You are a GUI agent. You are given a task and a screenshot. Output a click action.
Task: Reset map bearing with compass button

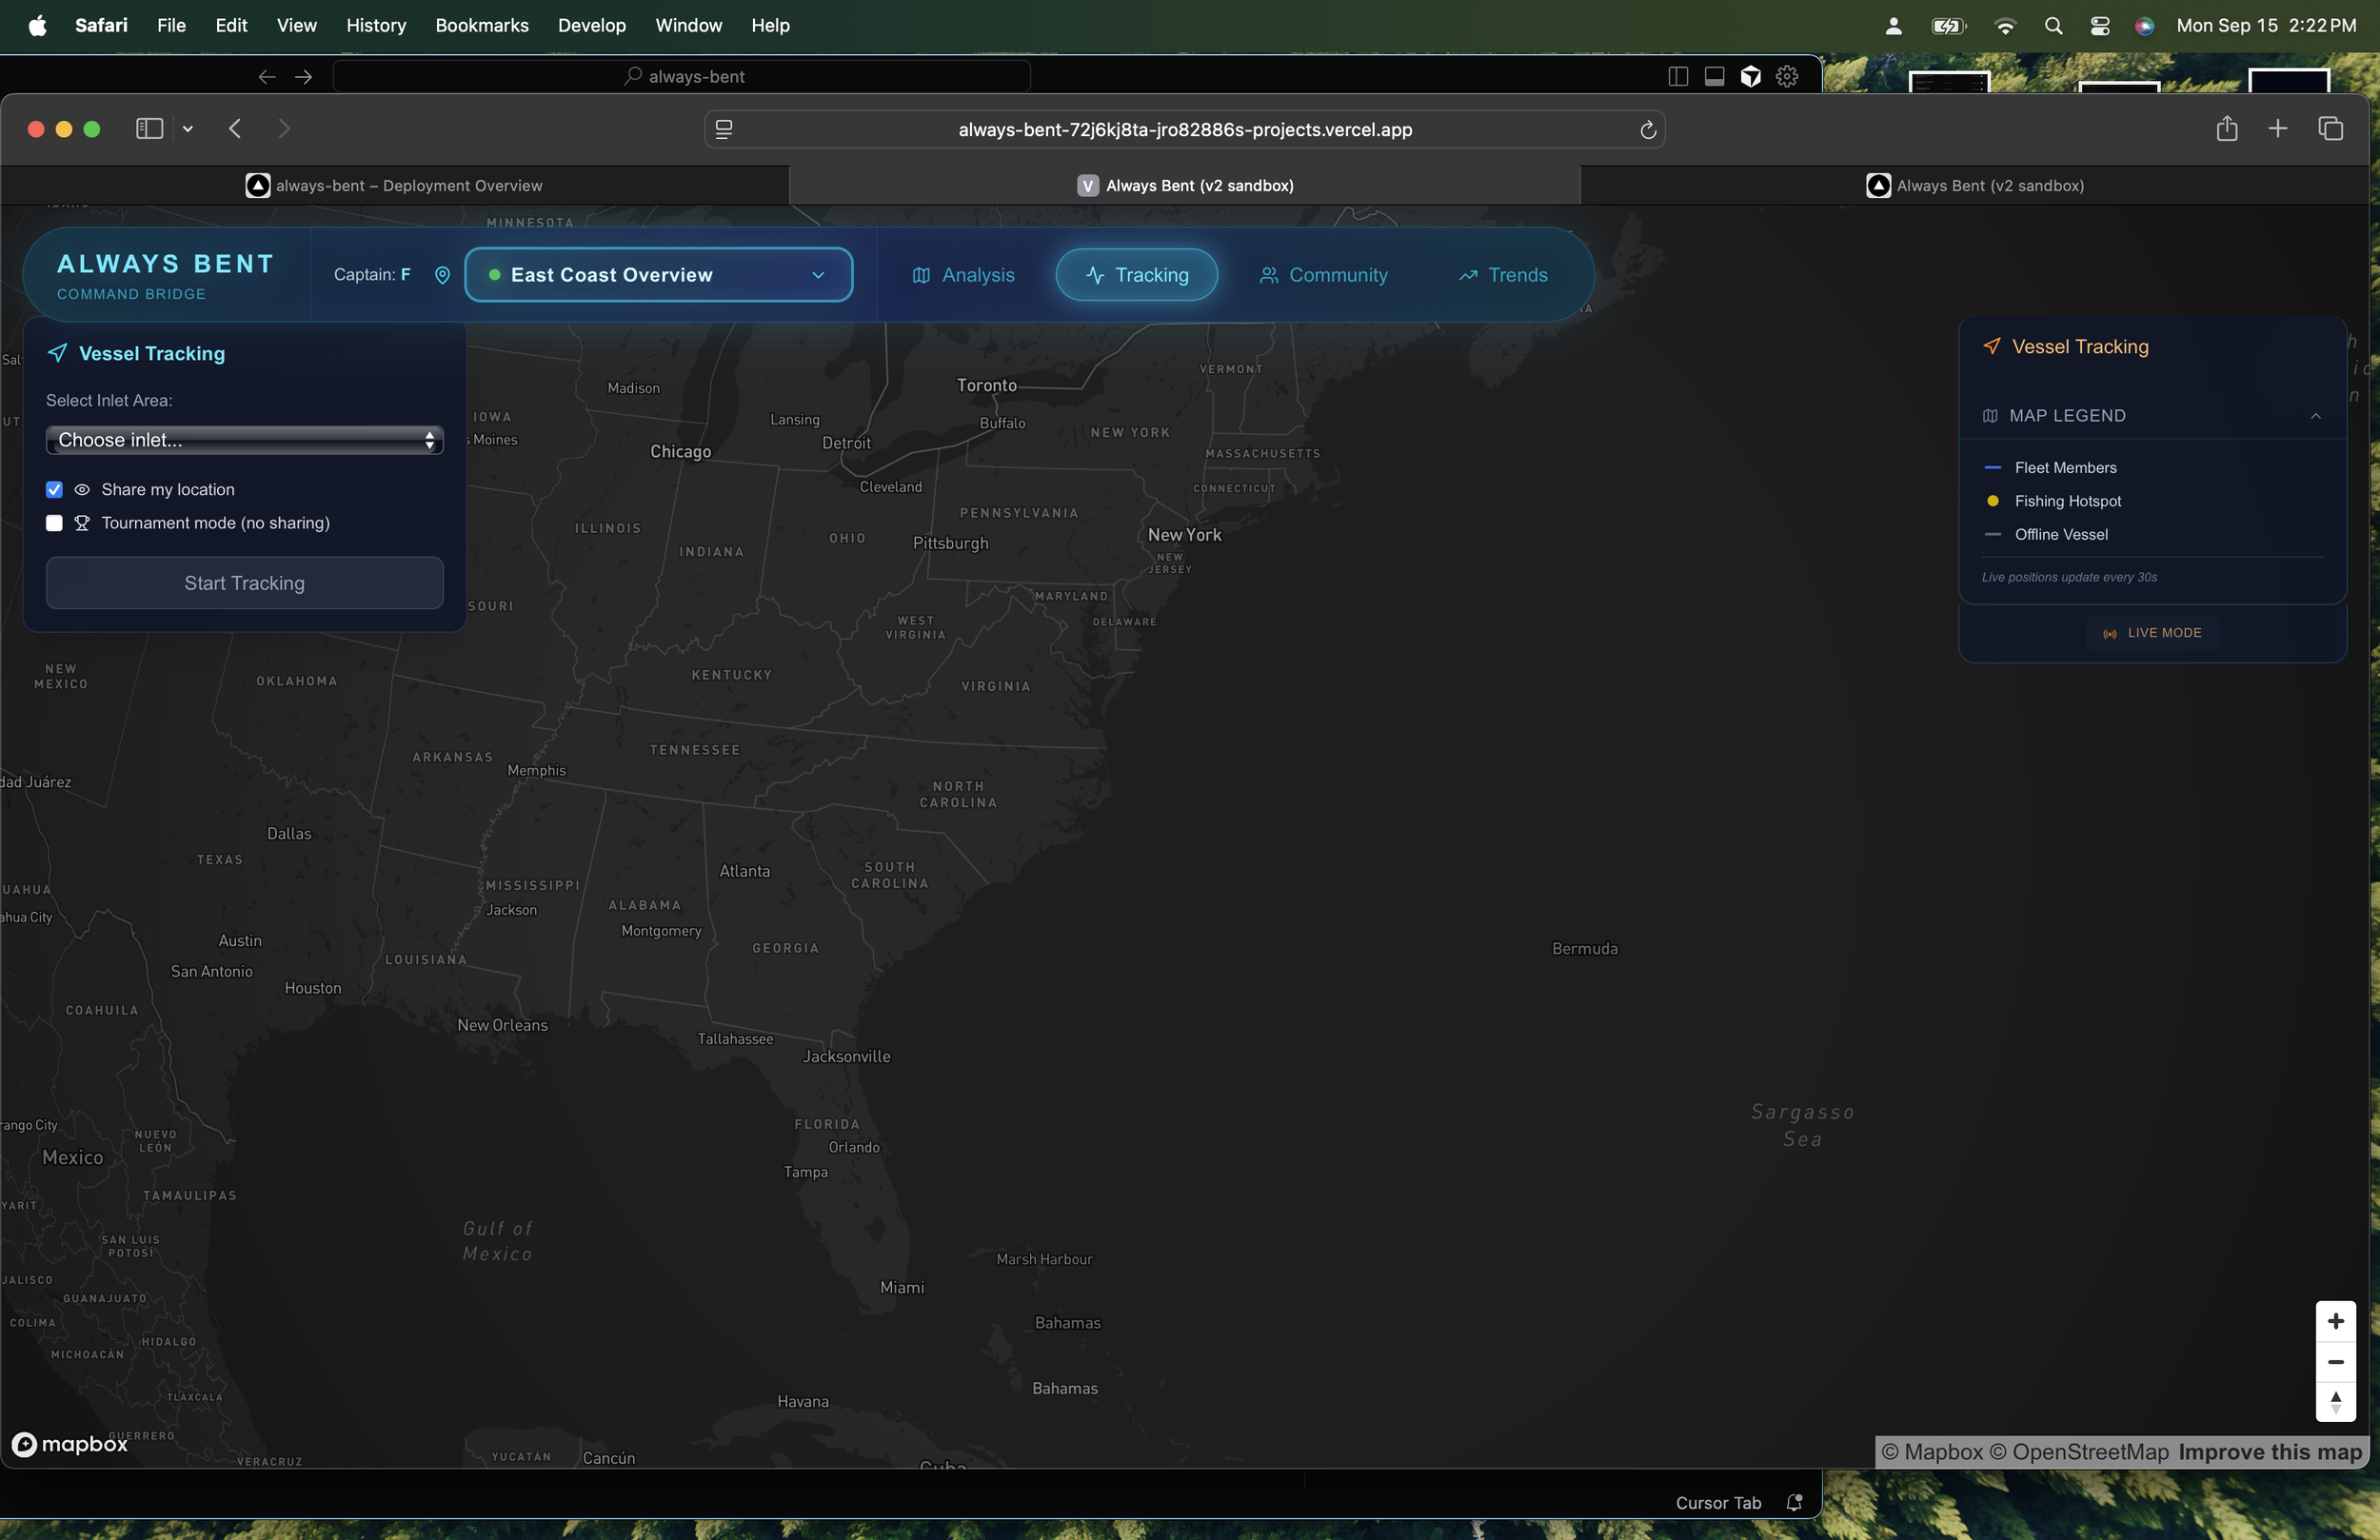(x=2335, y=1402)
